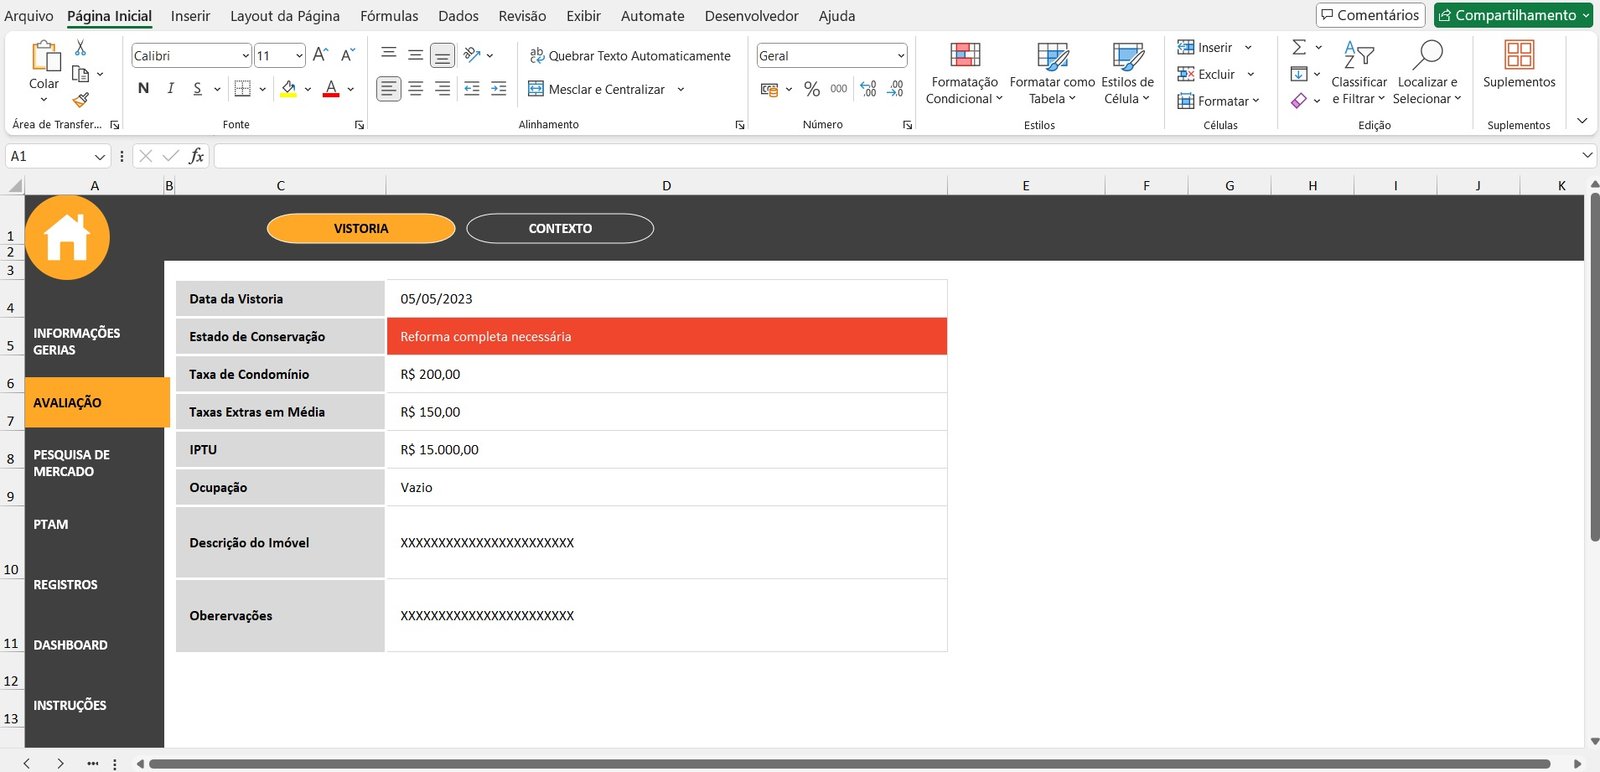Click the CONTEXTO button
The height and width of the screenshot is (772, 1600).
[x=560, y=229]
